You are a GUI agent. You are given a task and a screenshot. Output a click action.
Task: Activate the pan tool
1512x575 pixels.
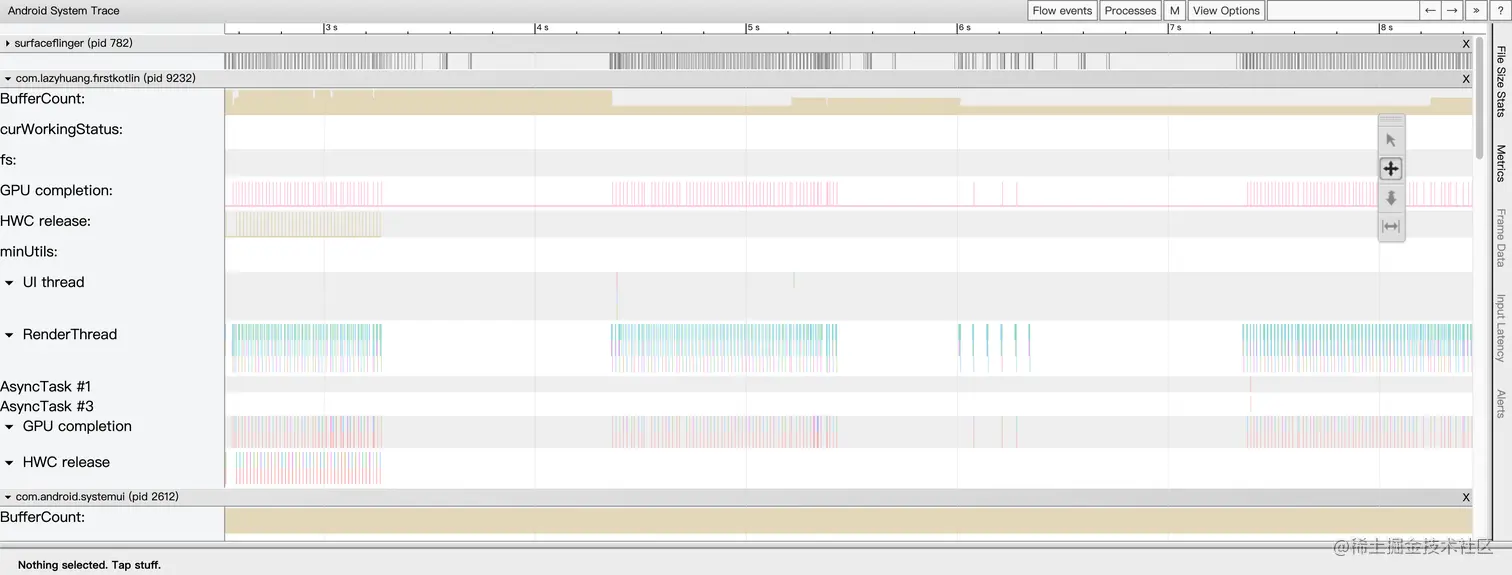[1391, 169]
